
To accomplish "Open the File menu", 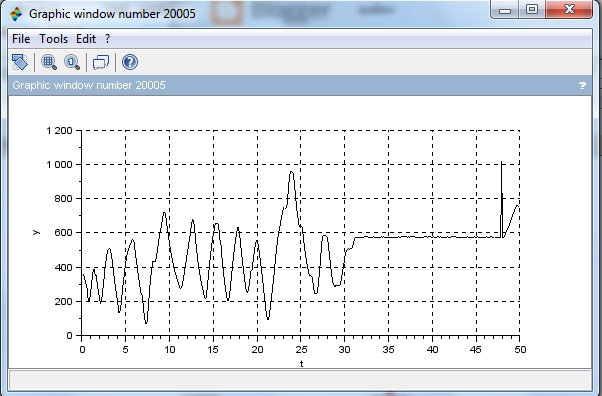I will 21,39.
